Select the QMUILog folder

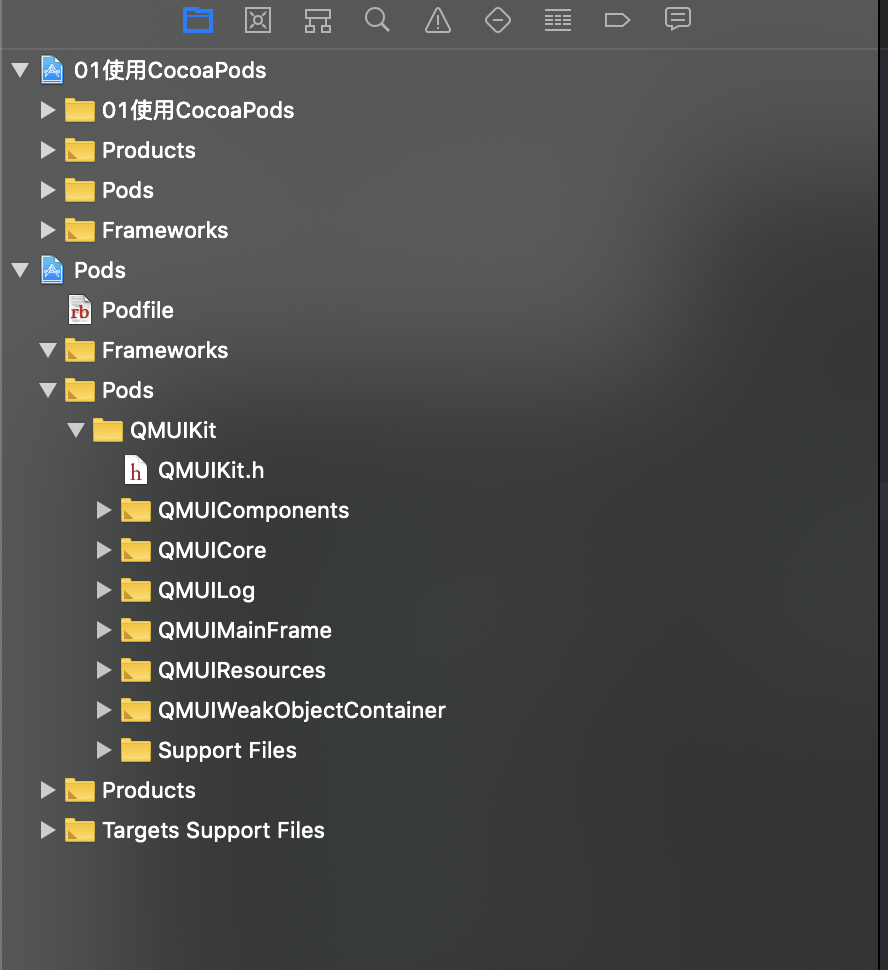188,591
